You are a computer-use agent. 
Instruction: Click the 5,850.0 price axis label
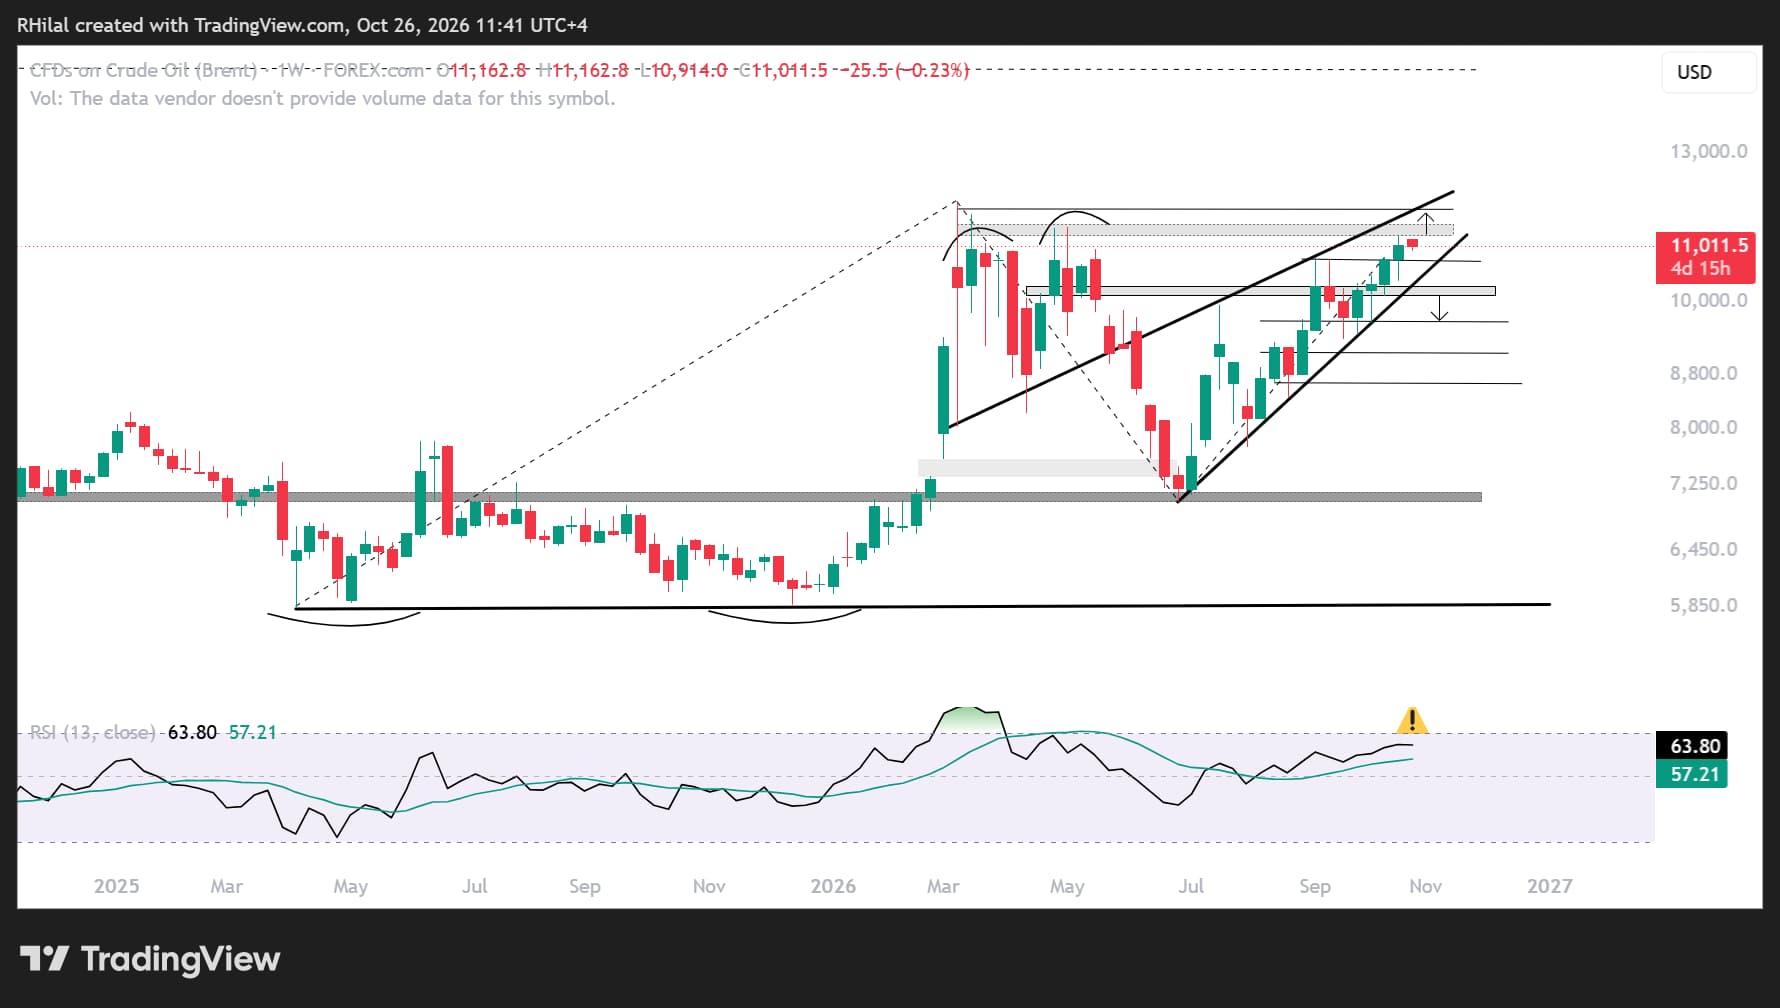[1704, 605]
